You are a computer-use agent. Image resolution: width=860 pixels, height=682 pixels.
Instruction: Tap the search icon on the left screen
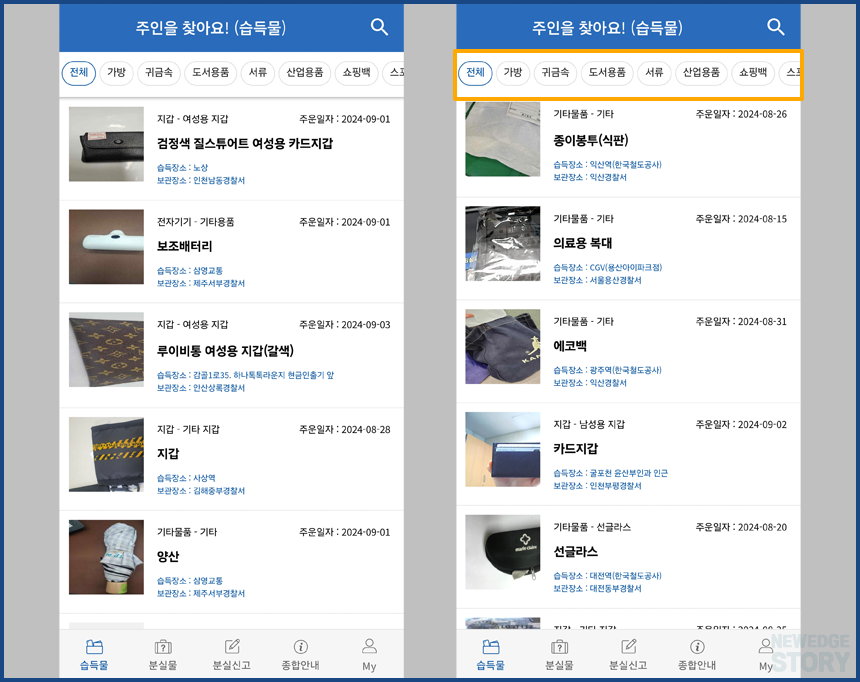pos(379,27)
